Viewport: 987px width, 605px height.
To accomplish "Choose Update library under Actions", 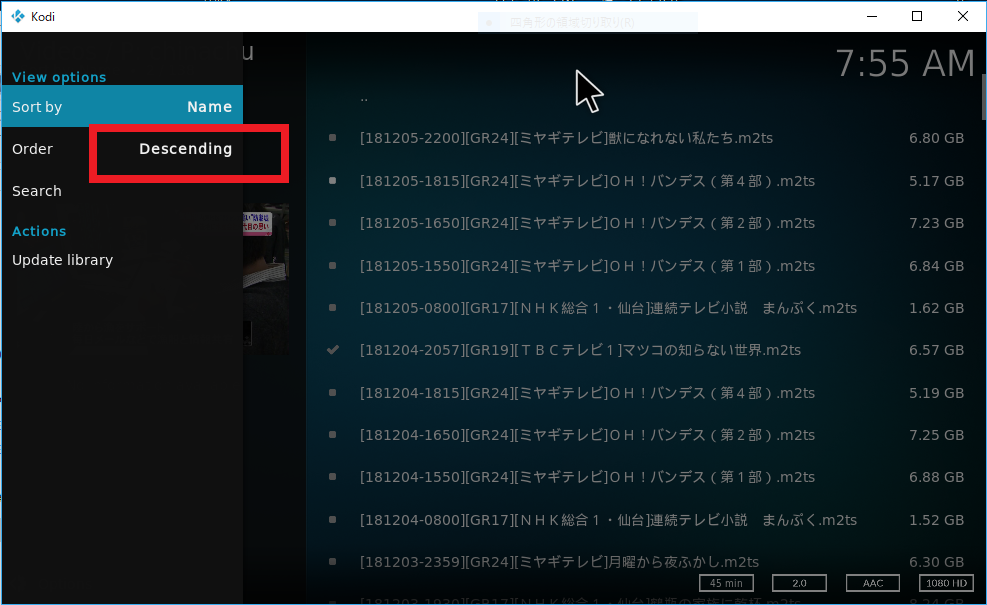I will coord(62,260).
